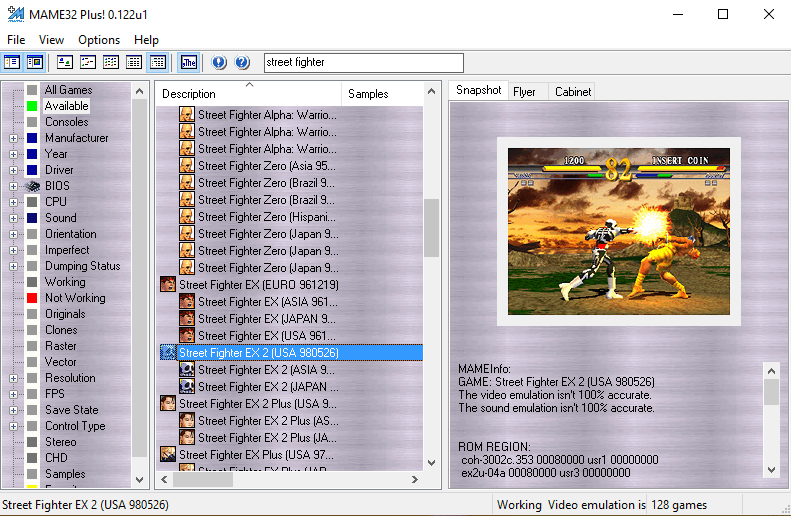Image resolution: width=795 pixels, height=519 pixels.
Task: Open the Options menu
Action: [99, 40]
